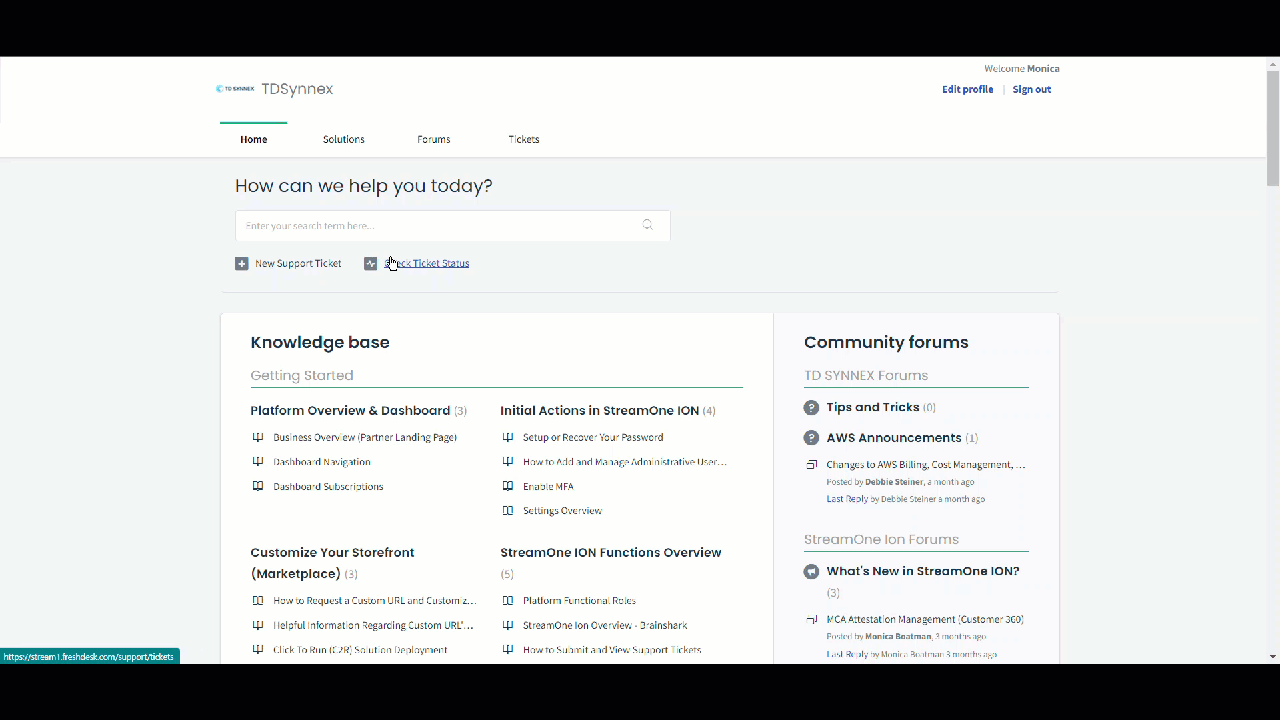Open How to Submit and View Support Tickets

(x=612, y=650)
